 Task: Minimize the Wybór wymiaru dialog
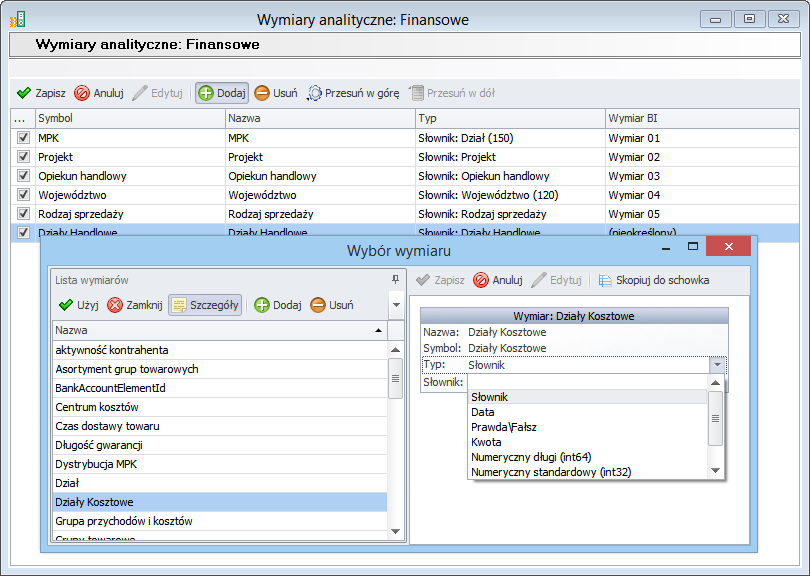666,247
